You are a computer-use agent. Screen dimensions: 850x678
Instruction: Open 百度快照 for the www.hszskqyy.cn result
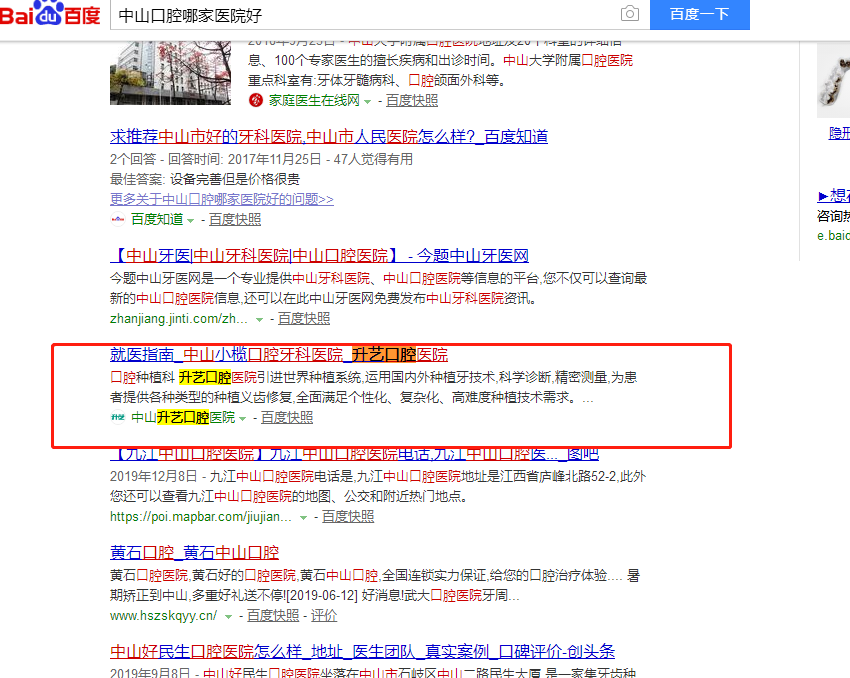tap(273, 616)
